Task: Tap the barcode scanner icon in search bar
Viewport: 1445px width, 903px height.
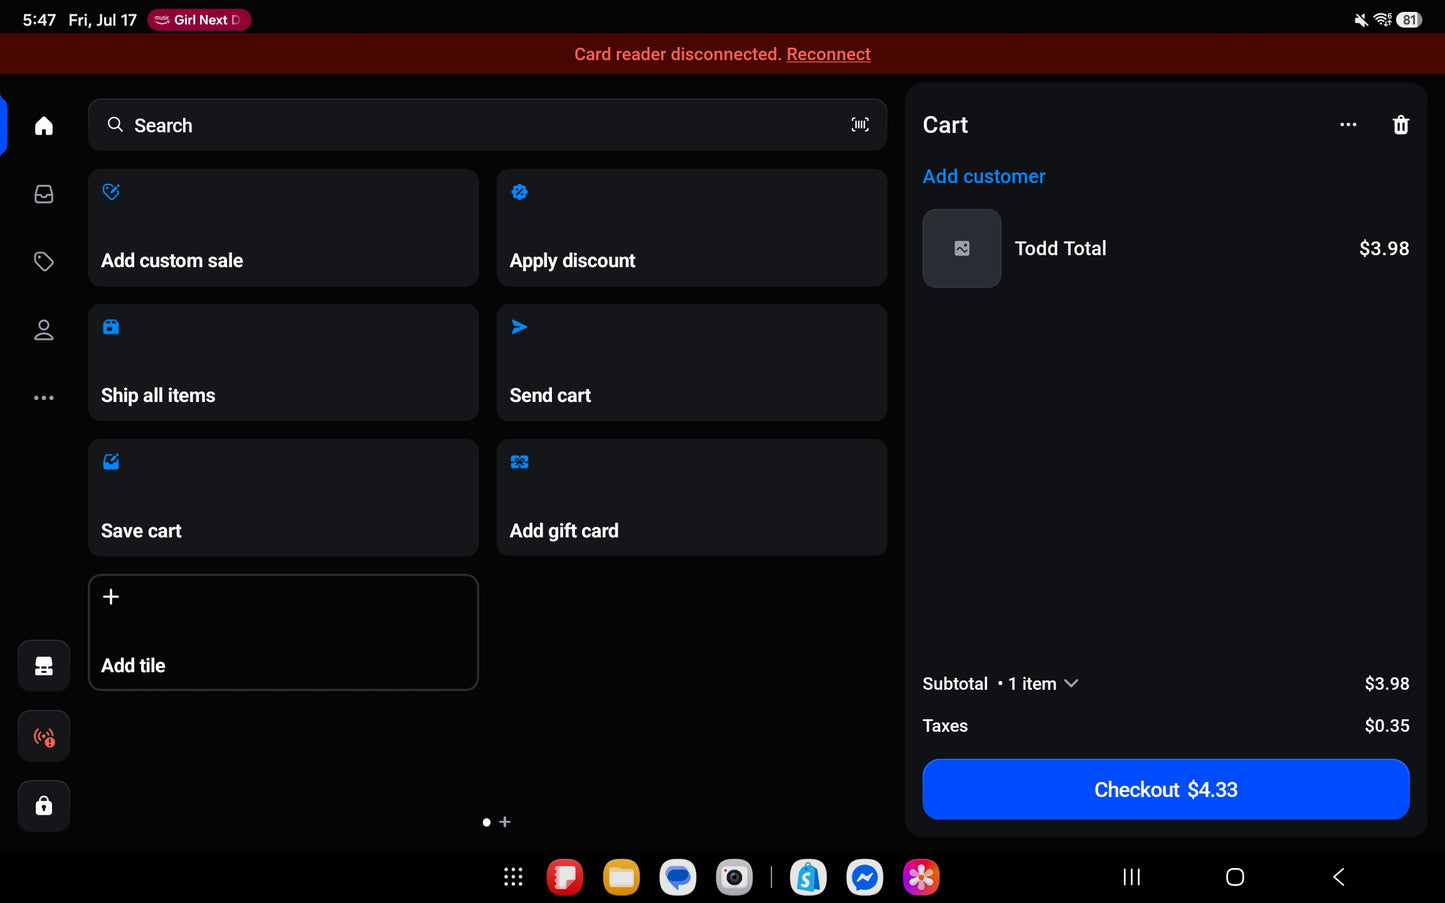Action: (x=860, y=125)
